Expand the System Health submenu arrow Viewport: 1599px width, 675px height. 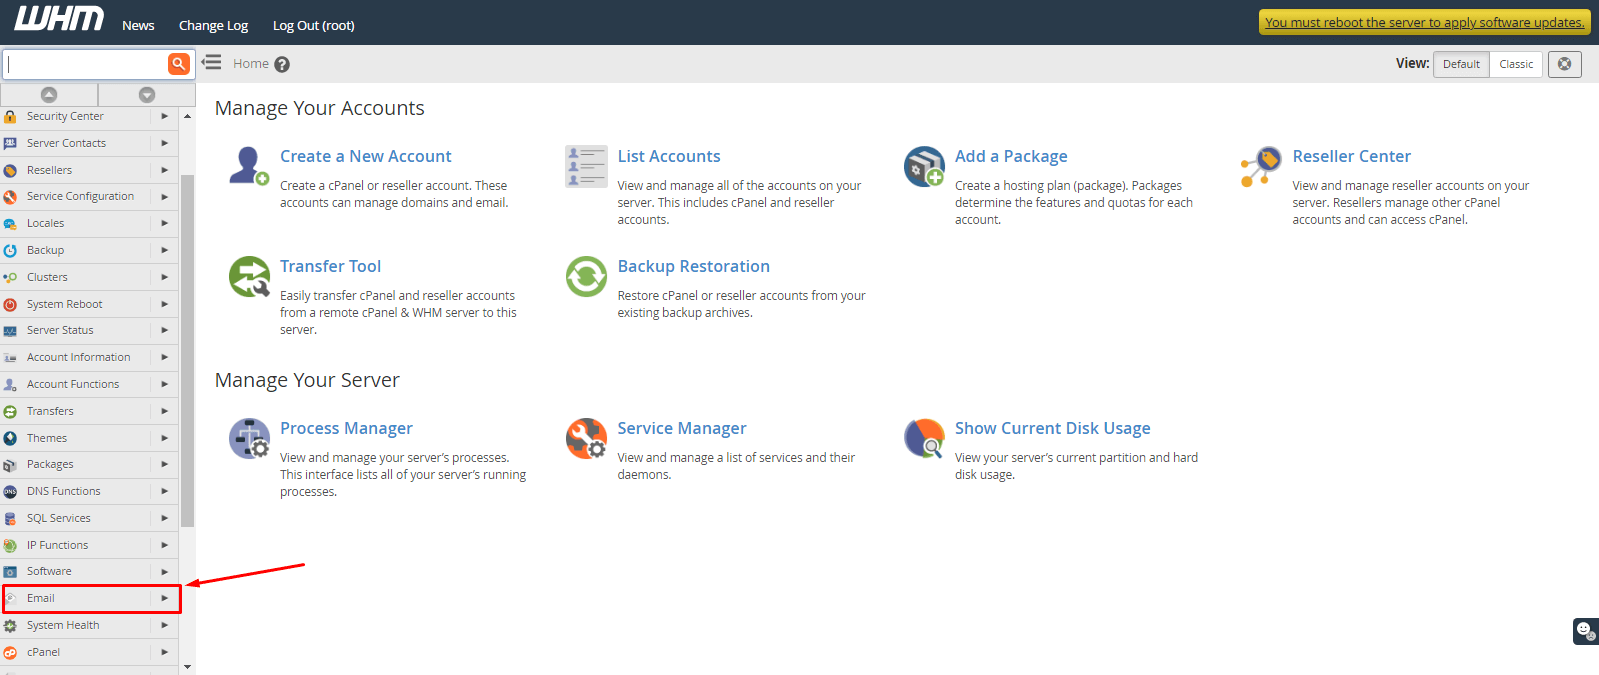pos(164,625)
